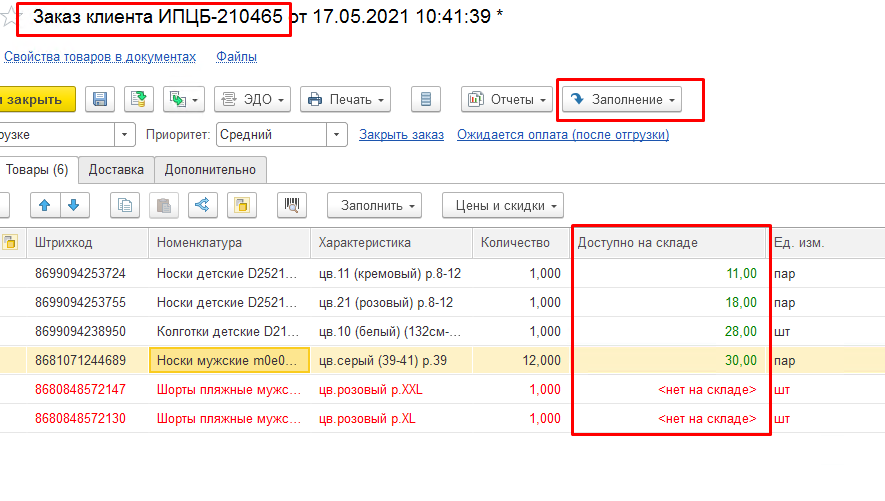The image size is (885, 501).
Task: Click the favorites star icon
Action: point(8,16)
